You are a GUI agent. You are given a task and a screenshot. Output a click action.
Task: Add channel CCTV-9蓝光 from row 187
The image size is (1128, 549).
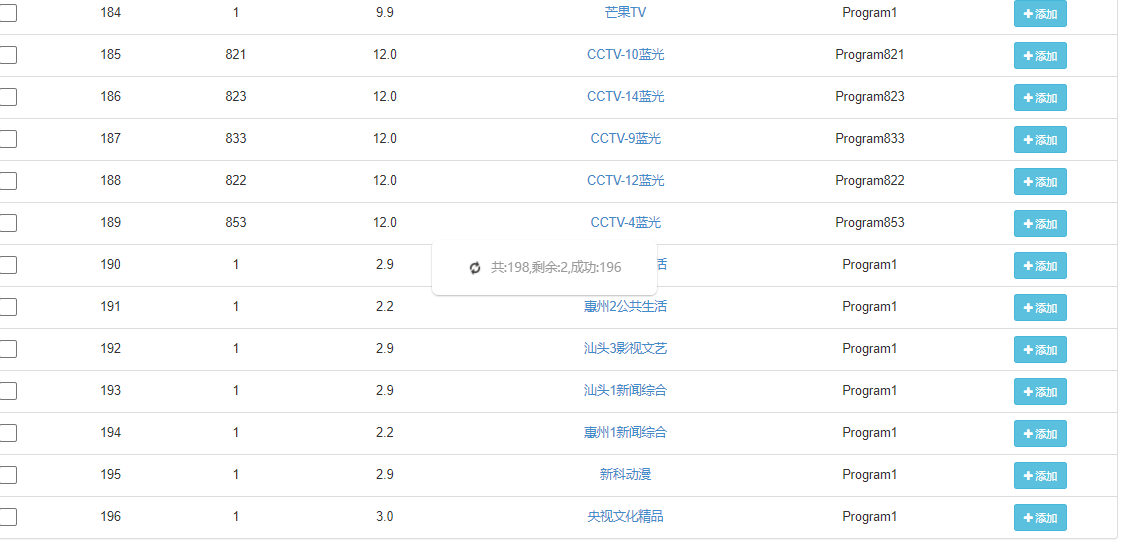1040,140
